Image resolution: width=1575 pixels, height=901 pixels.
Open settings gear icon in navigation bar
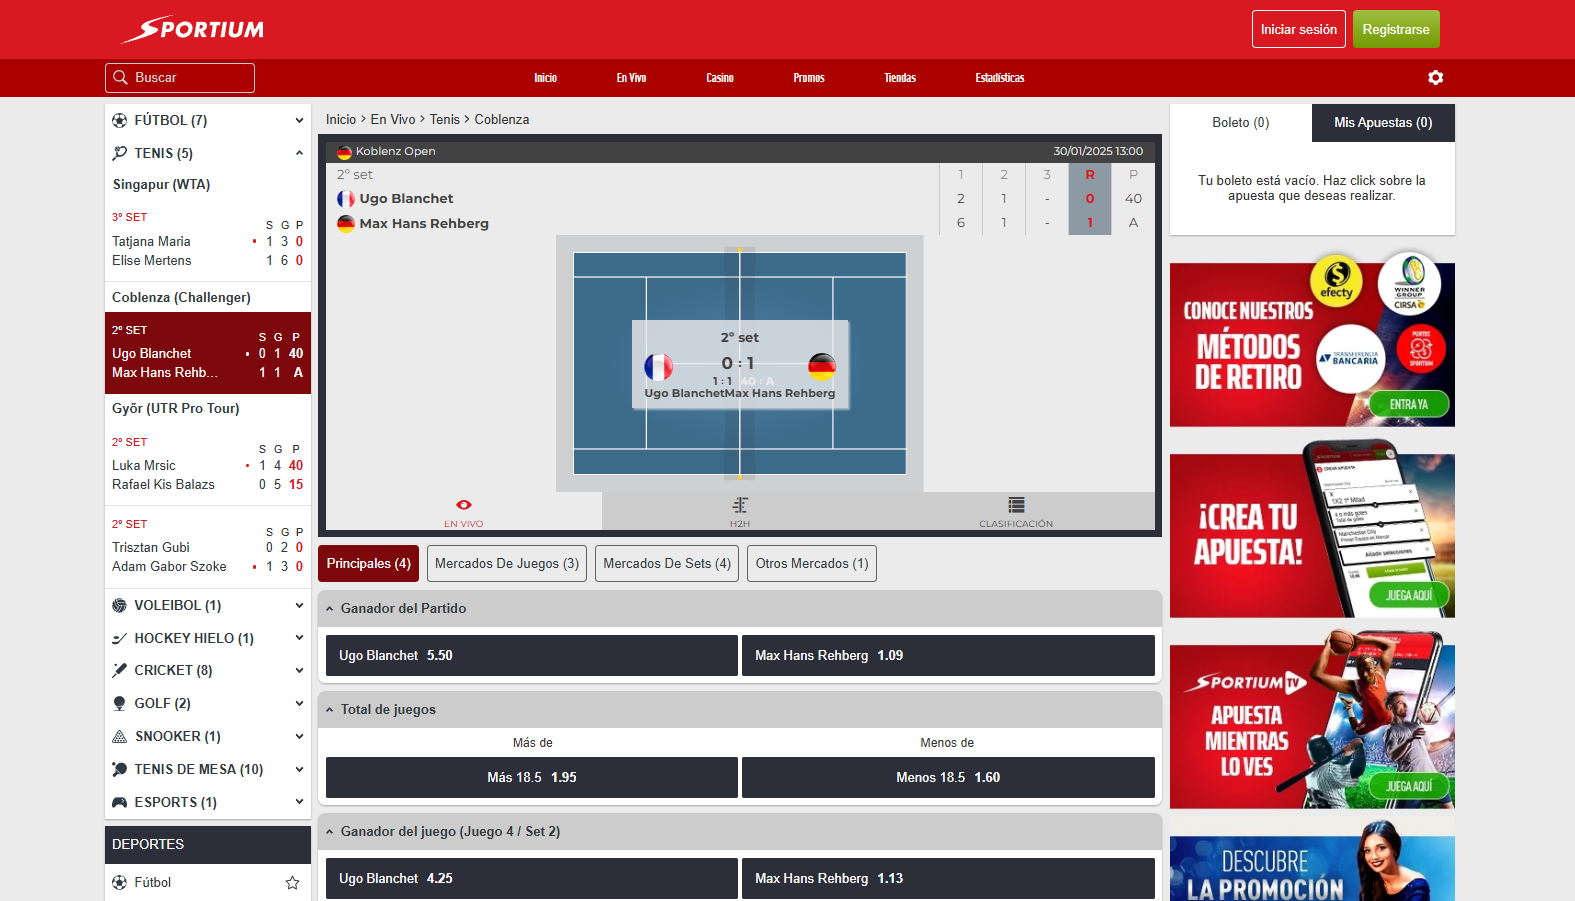click(x=1436, y=78)
